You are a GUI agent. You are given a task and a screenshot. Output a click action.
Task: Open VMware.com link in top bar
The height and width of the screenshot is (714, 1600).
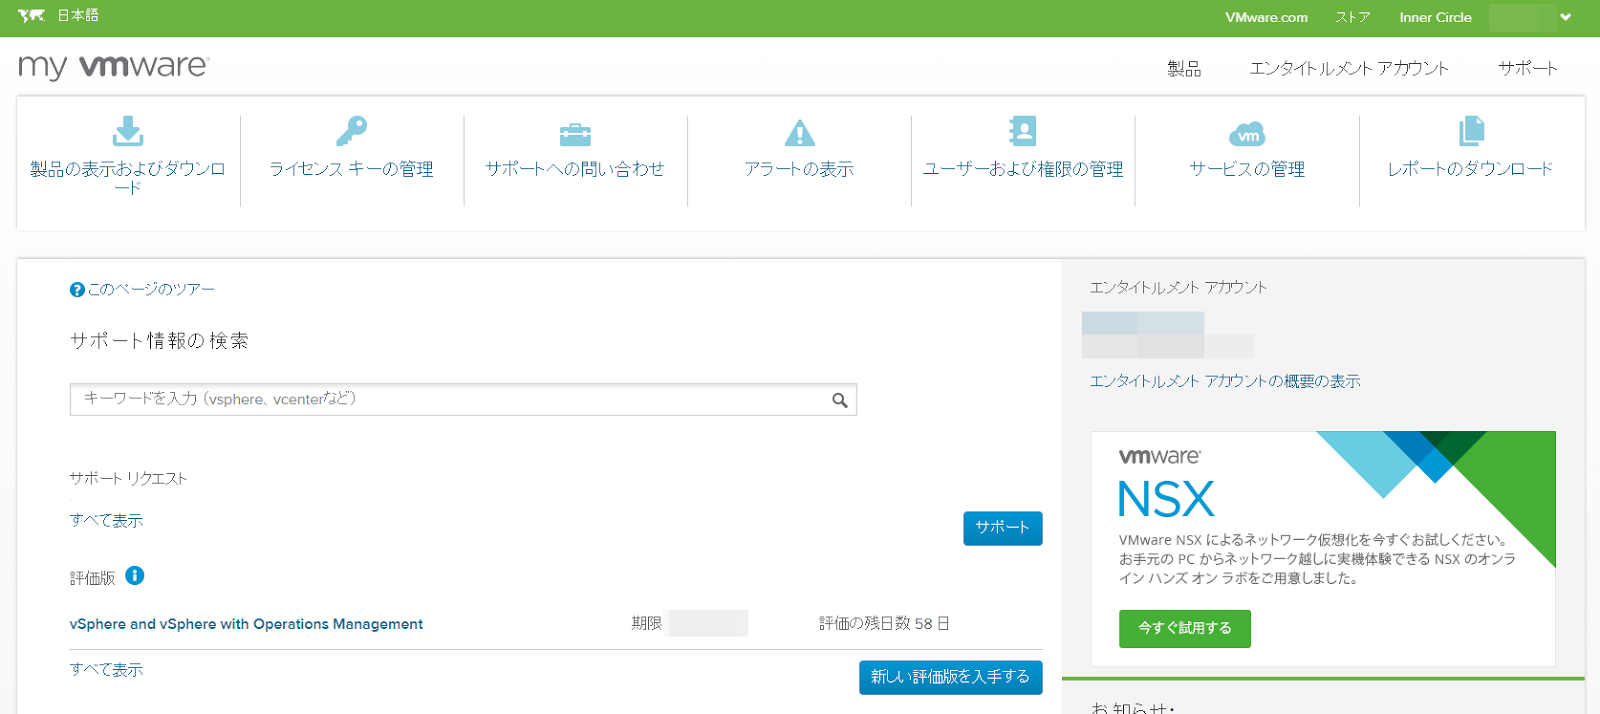point(1266,17)
